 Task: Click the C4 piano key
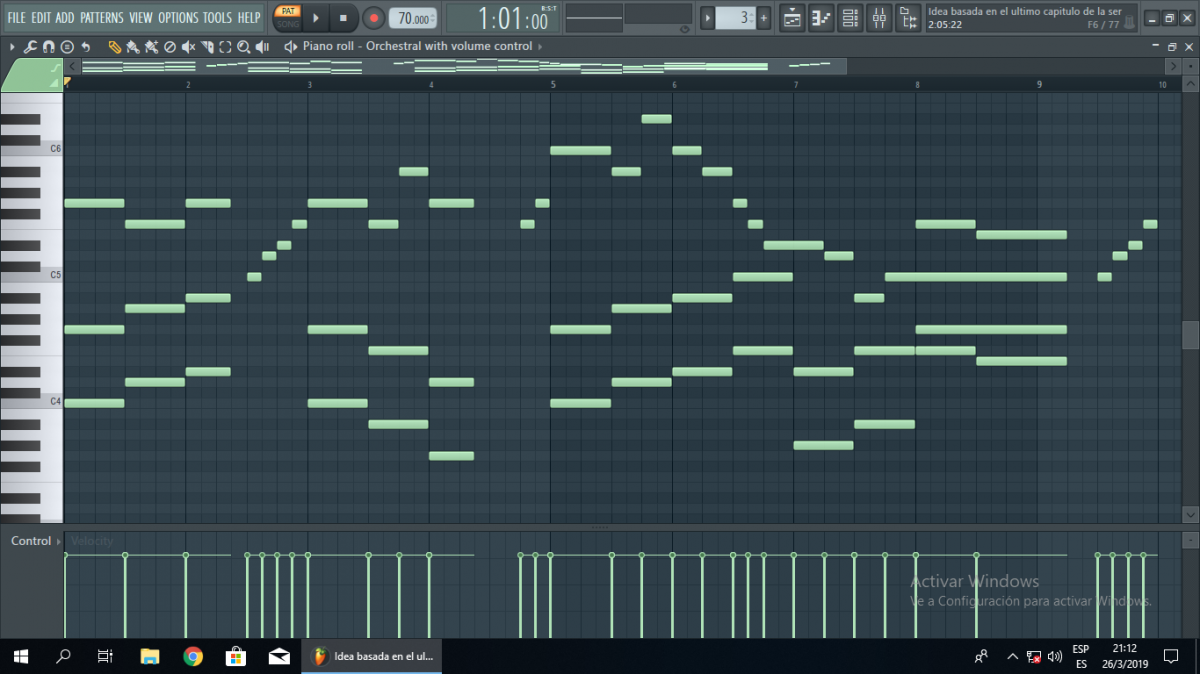pos(32,401)
